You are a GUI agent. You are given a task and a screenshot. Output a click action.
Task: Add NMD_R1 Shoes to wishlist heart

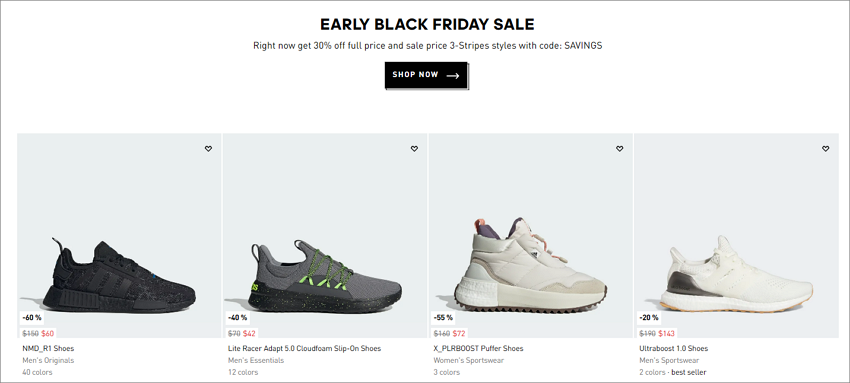click(x=209, y=149)
